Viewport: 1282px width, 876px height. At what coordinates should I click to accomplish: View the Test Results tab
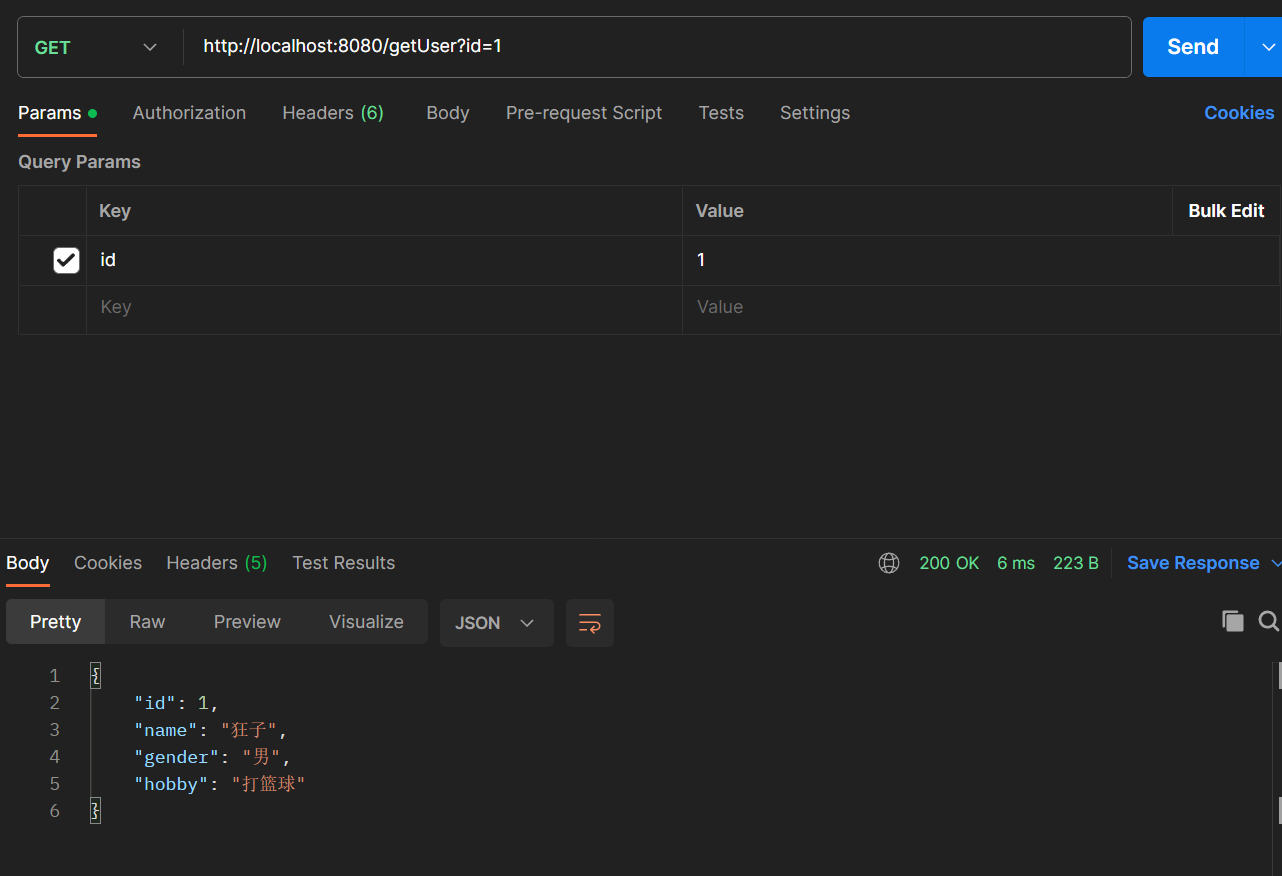click(x=343, y=563)
